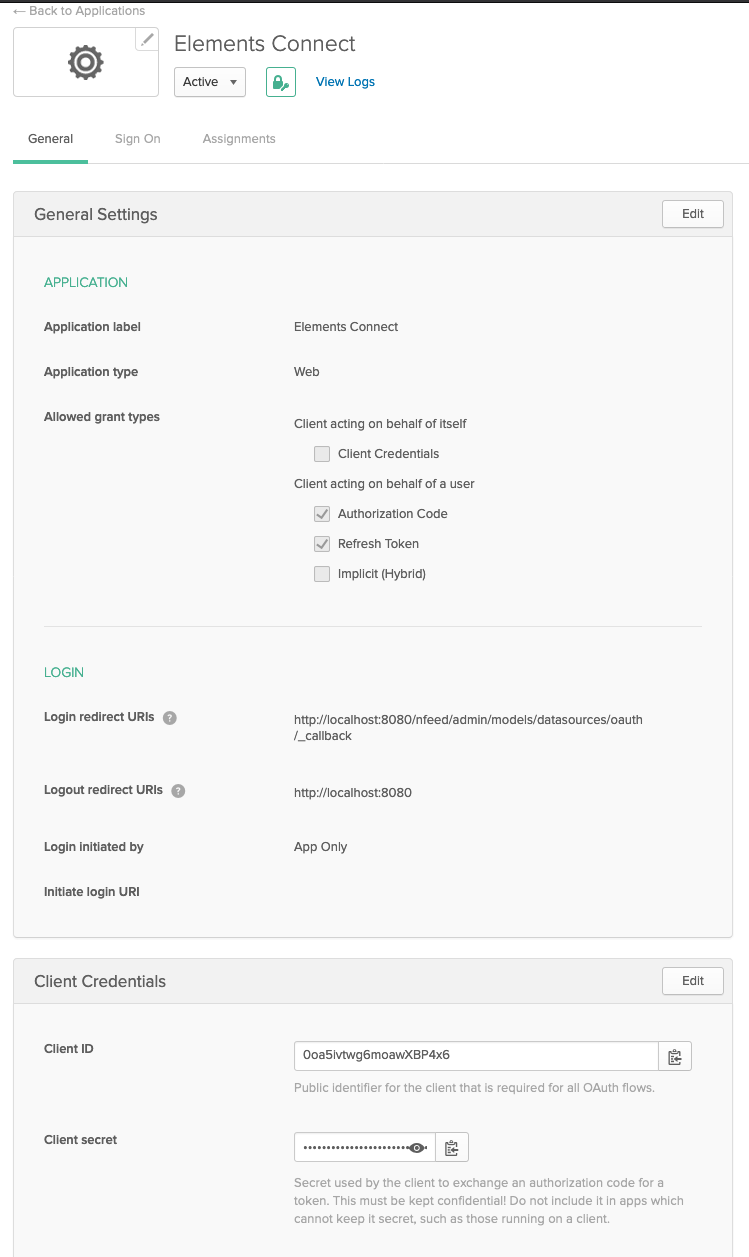749x1257 pixels.
Task: Click help icon beside Login redirect URIs
Action: pos(170,718)
